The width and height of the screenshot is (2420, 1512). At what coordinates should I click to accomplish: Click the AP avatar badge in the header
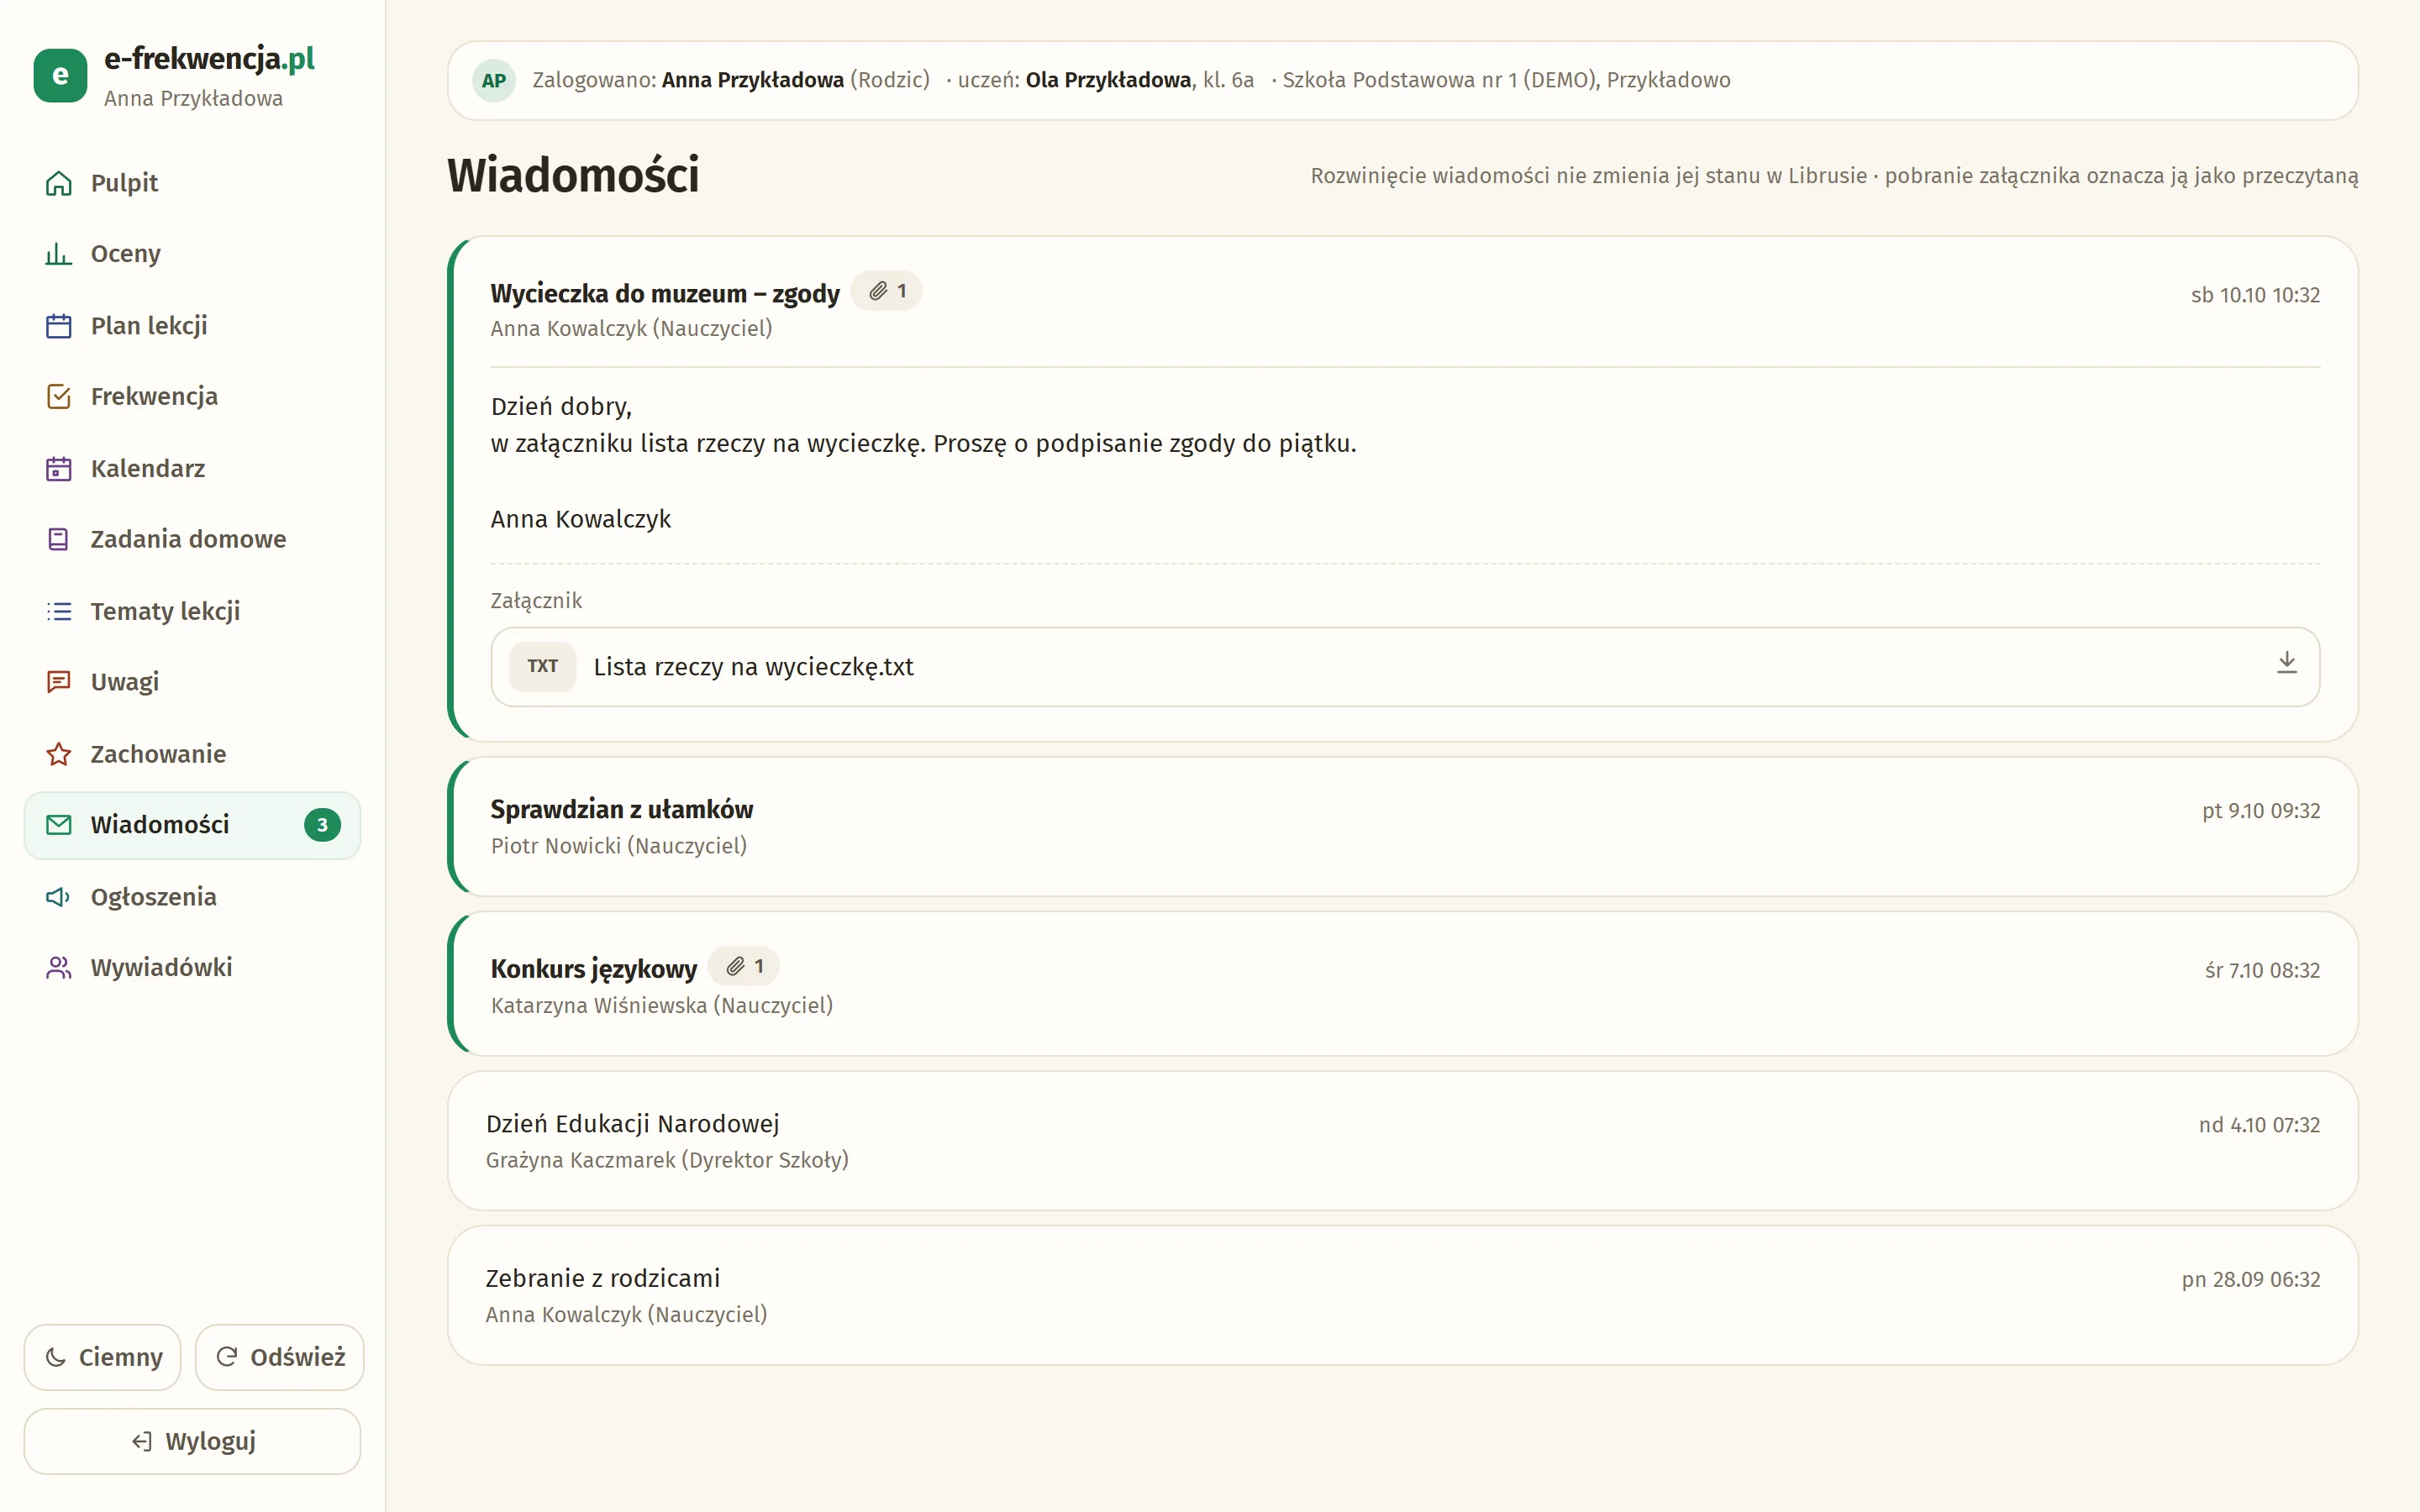[493, 81]
